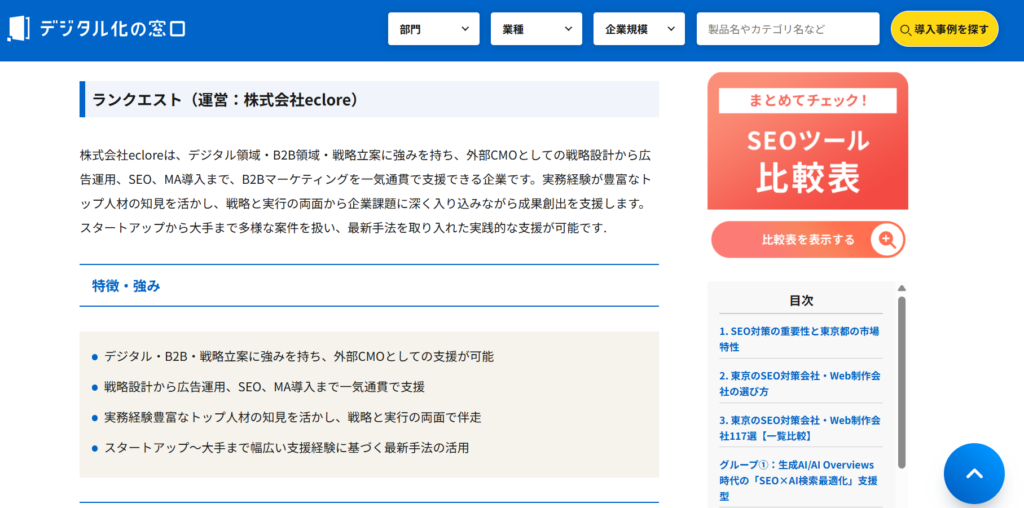Expand the 業種 dropdown menu
The width and height of the screenshot is (1024, 508).
[x=536, y=29]
